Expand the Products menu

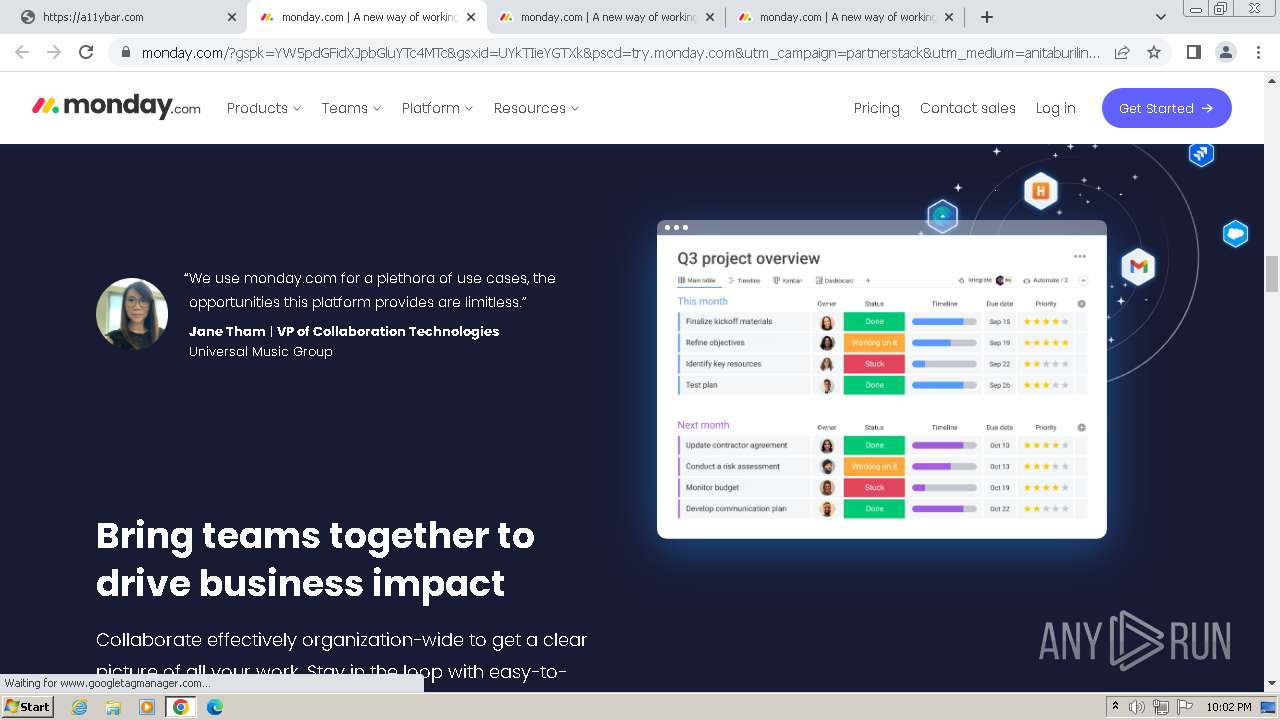tap(264, 108)
